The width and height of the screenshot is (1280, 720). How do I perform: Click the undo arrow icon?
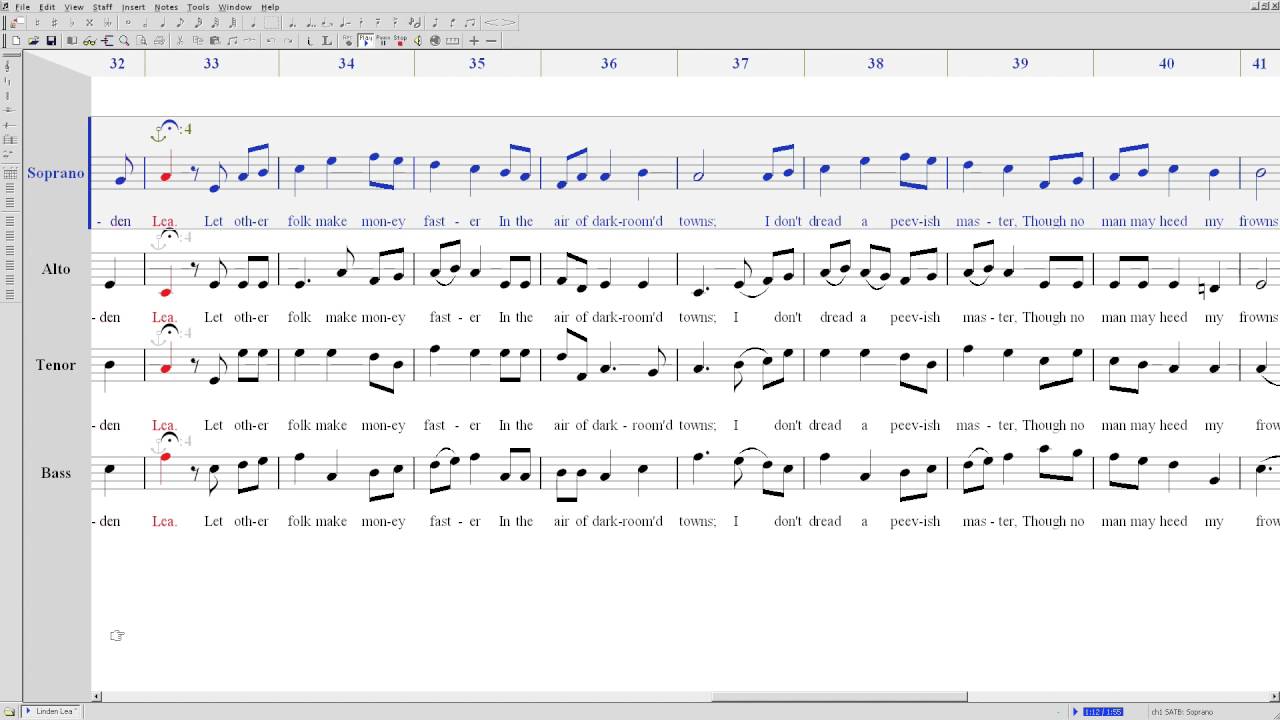(x=270, y=41)
